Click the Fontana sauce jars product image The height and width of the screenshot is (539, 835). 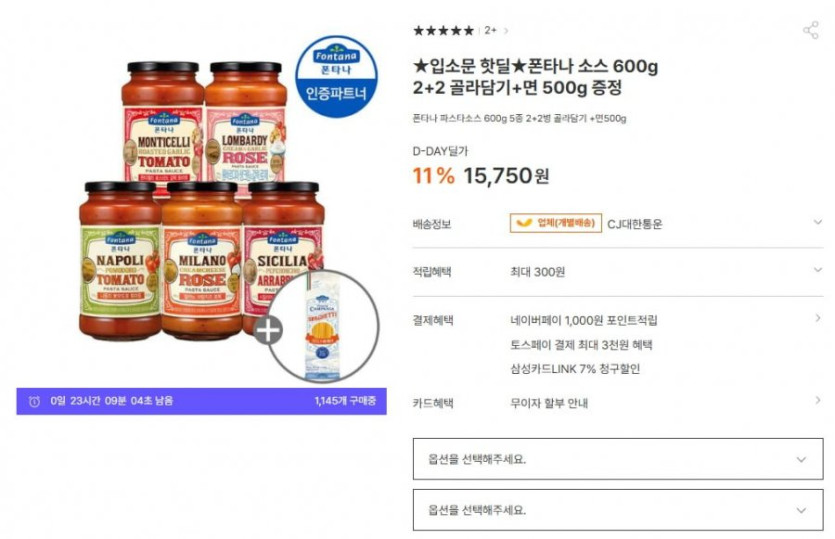(x=202, y=201)
